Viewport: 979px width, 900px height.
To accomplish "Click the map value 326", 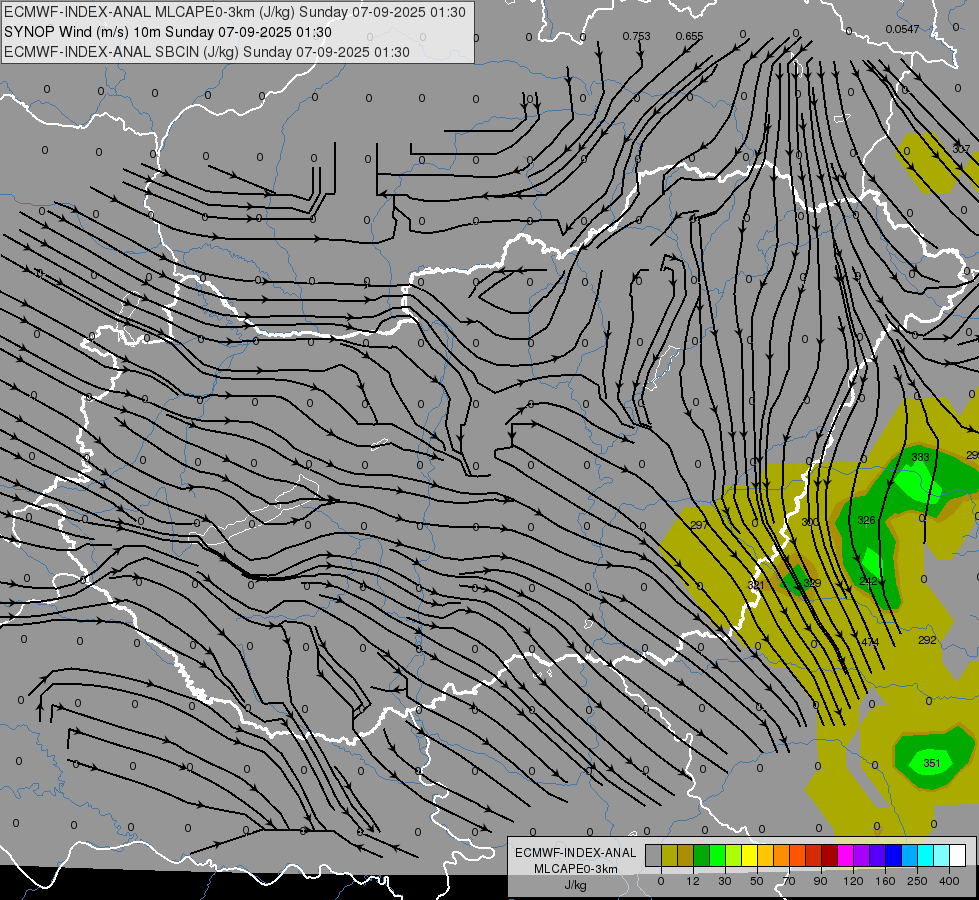I will click(866, 520).
